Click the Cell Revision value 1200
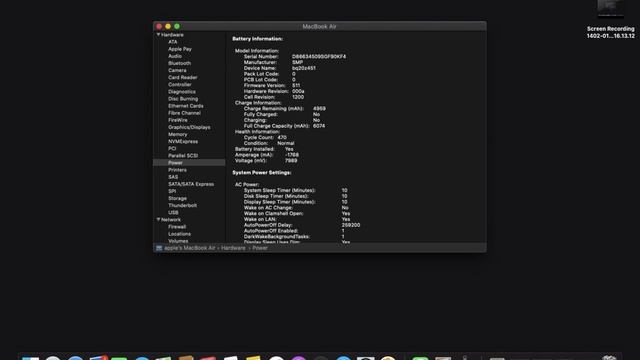The image size is (640, 360). 298,97
